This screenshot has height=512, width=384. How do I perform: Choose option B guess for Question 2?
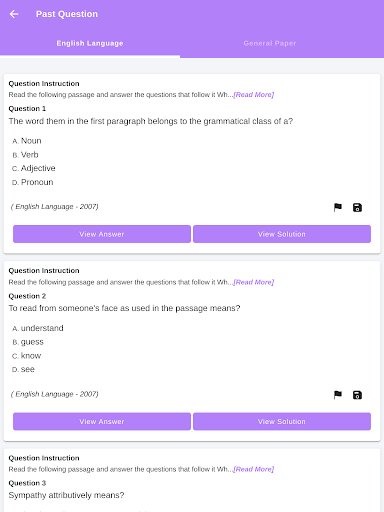click(x=28, y=342)
